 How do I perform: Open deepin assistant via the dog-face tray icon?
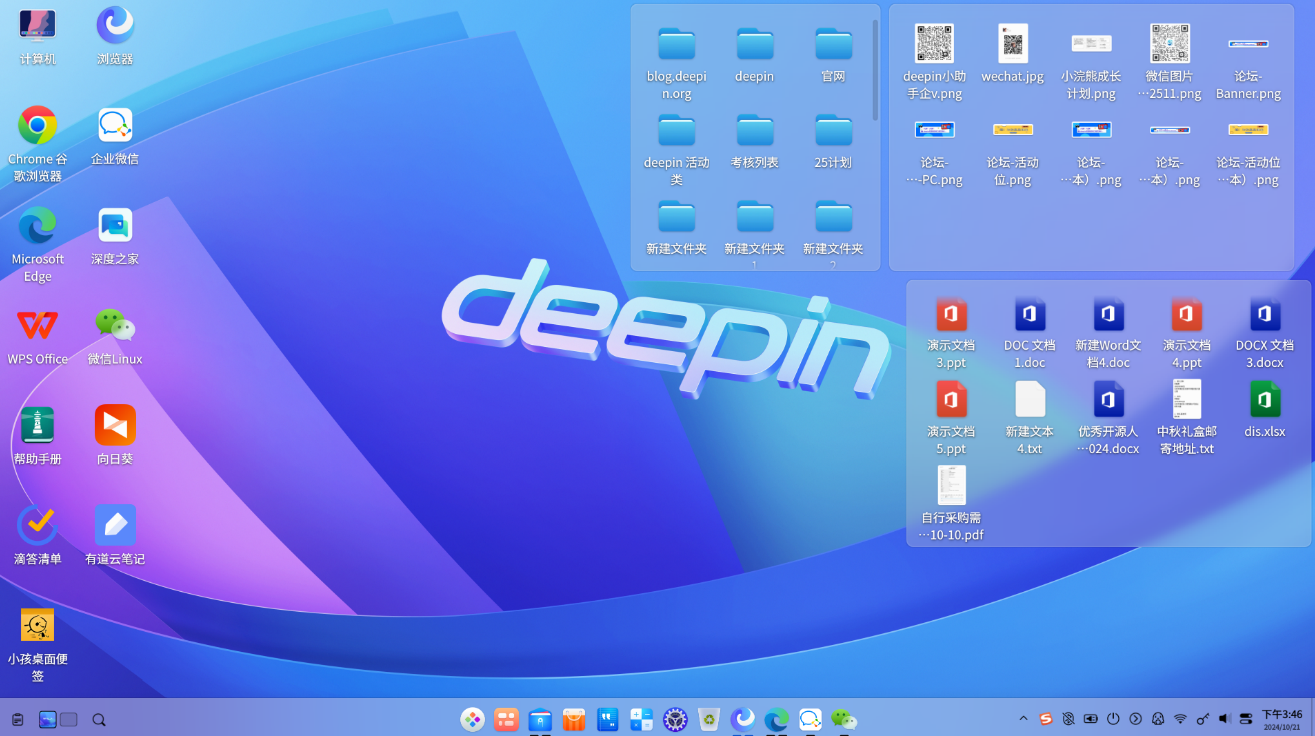coord(1158,718)
